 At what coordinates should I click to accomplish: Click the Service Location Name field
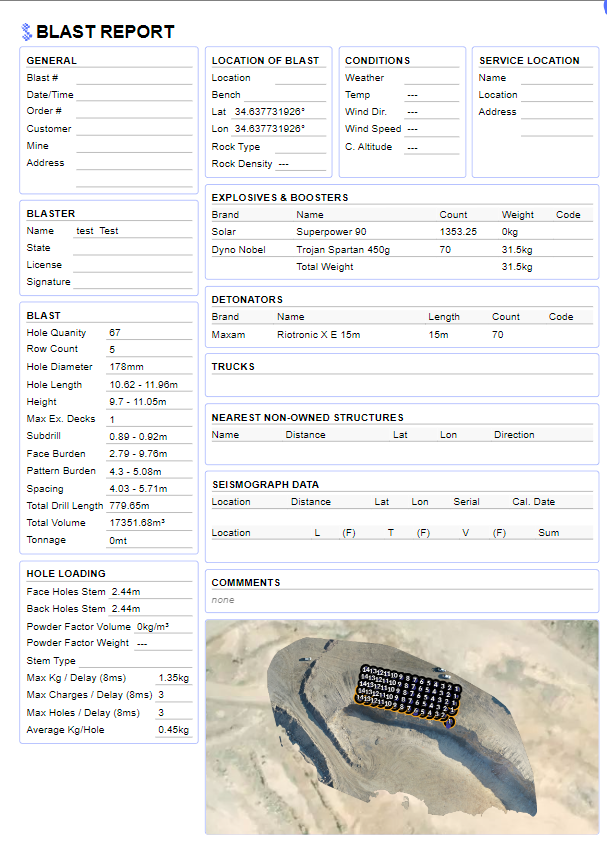(x=556, y=78)
